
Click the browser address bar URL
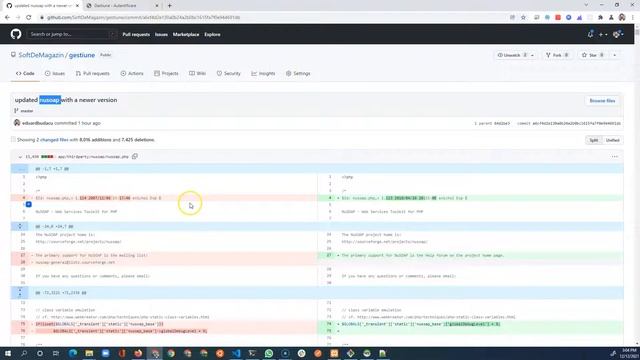pyautogui.click(x=143, y=18)
